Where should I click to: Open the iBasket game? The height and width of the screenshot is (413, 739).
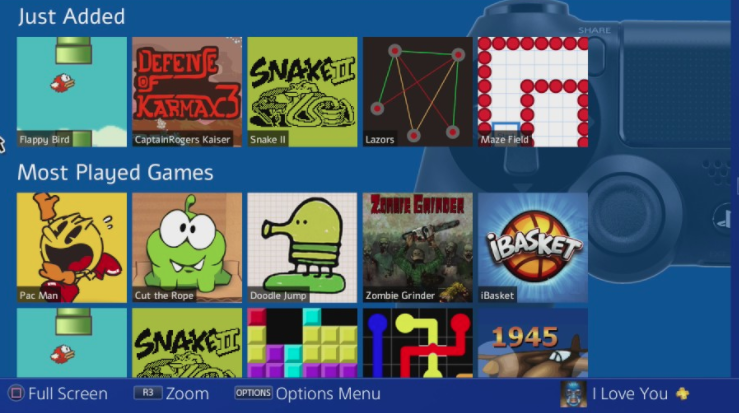533,248
